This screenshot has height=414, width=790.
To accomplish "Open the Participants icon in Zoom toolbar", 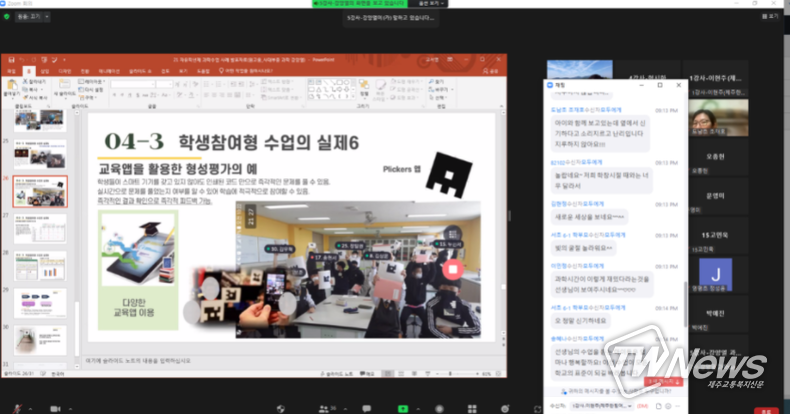I will (x=324, y=408).
